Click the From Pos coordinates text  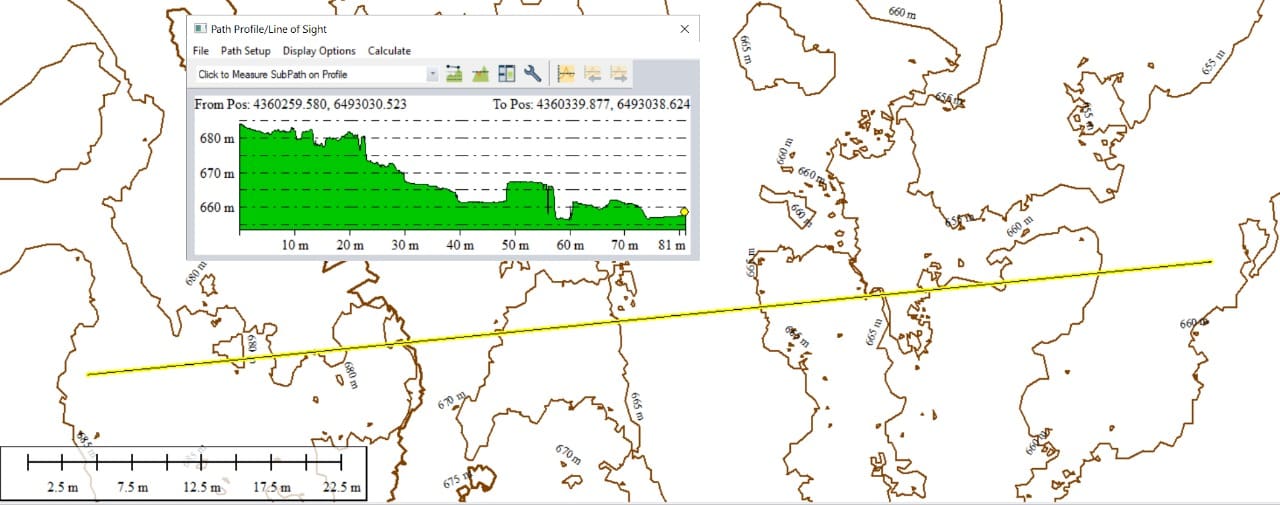[300, 104]
